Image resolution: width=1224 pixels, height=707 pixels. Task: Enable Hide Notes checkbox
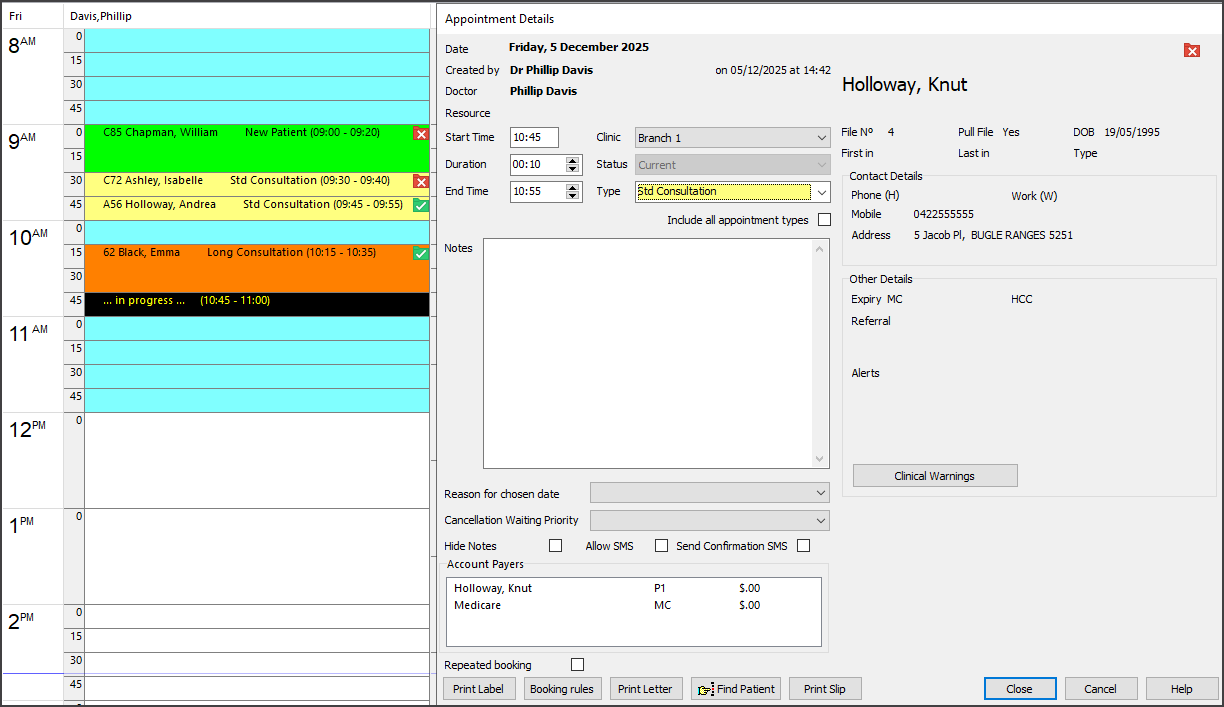pos(556,546)
